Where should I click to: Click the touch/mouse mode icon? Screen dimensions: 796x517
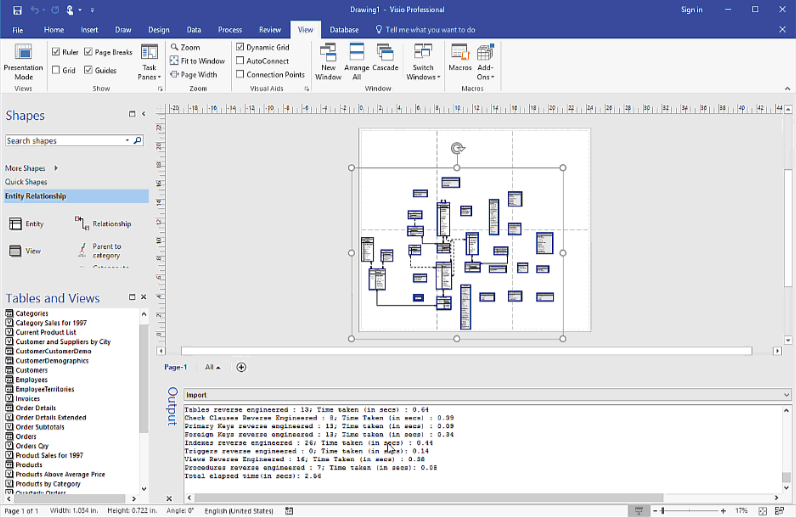(70, 10)
